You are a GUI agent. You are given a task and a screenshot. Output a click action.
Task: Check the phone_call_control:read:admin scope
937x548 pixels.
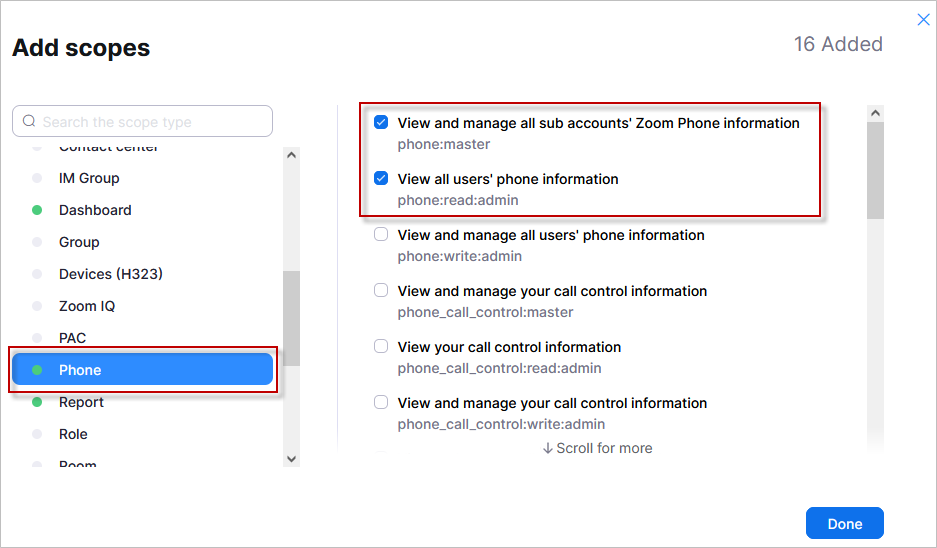(x=381, y=346)
